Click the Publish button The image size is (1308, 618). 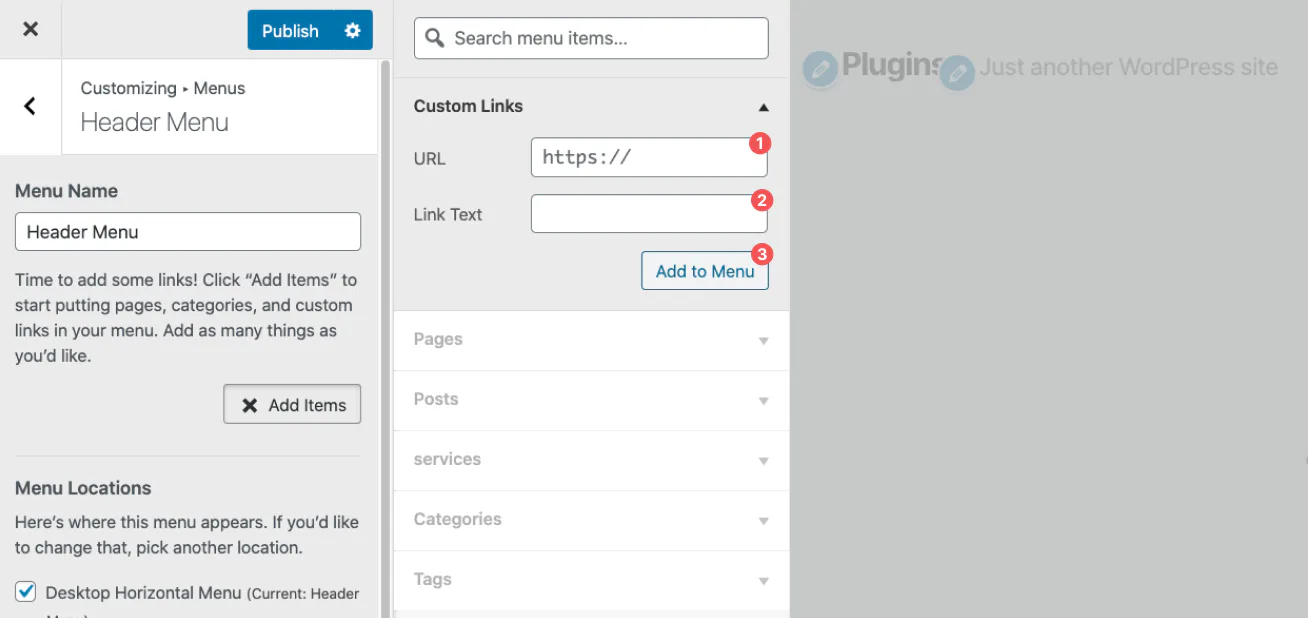[x=290, y=31]
